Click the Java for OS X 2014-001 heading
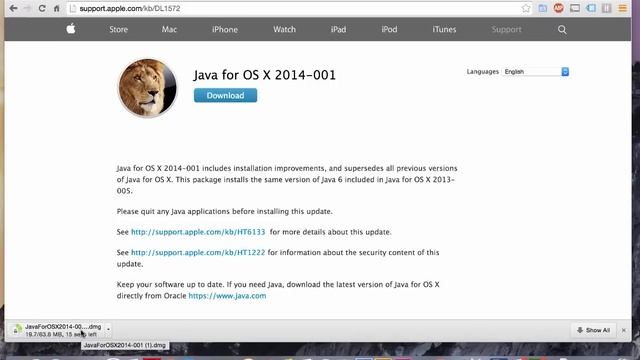 click(264, 75)
